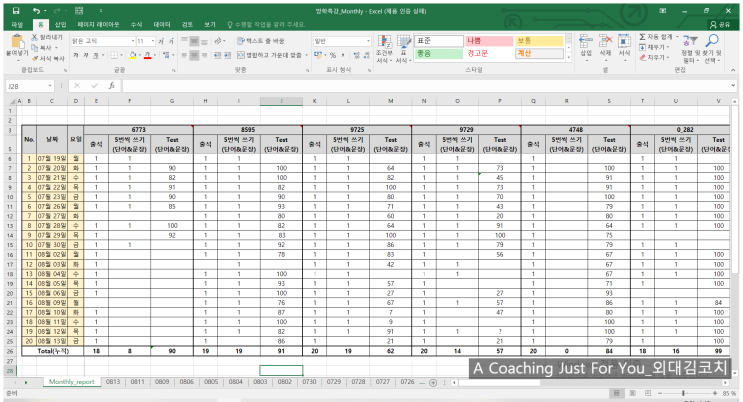Increase decimal places
Viewport: 743px width, 402px height.
point(356,55)
